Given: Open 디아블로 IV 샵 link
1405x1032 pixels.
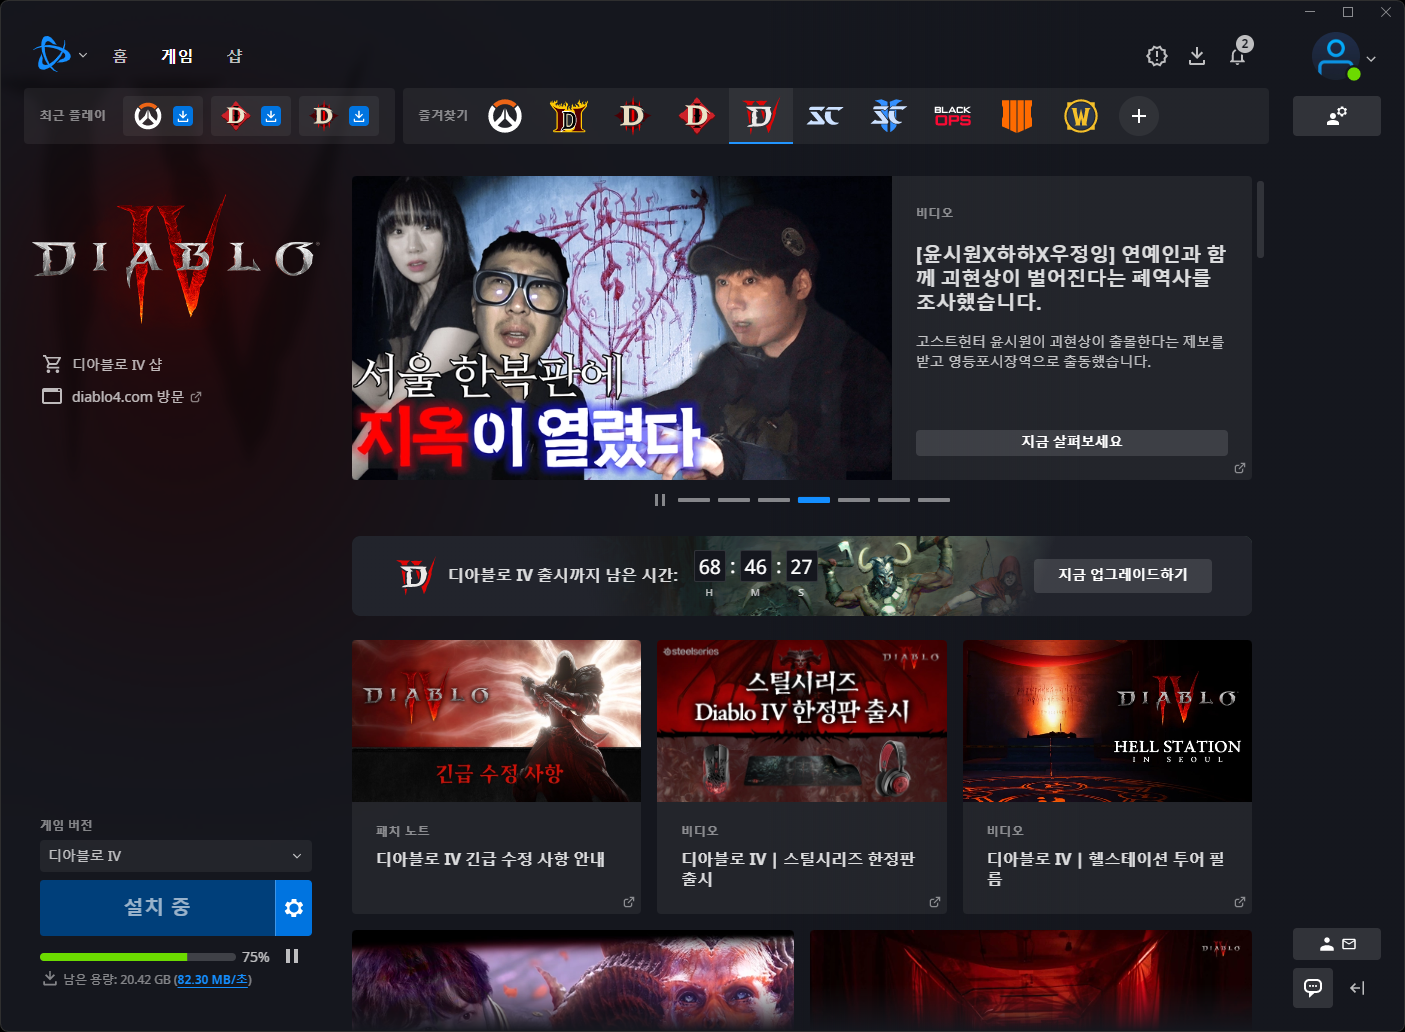Looking at the screenshot, I should coord(102,364).
